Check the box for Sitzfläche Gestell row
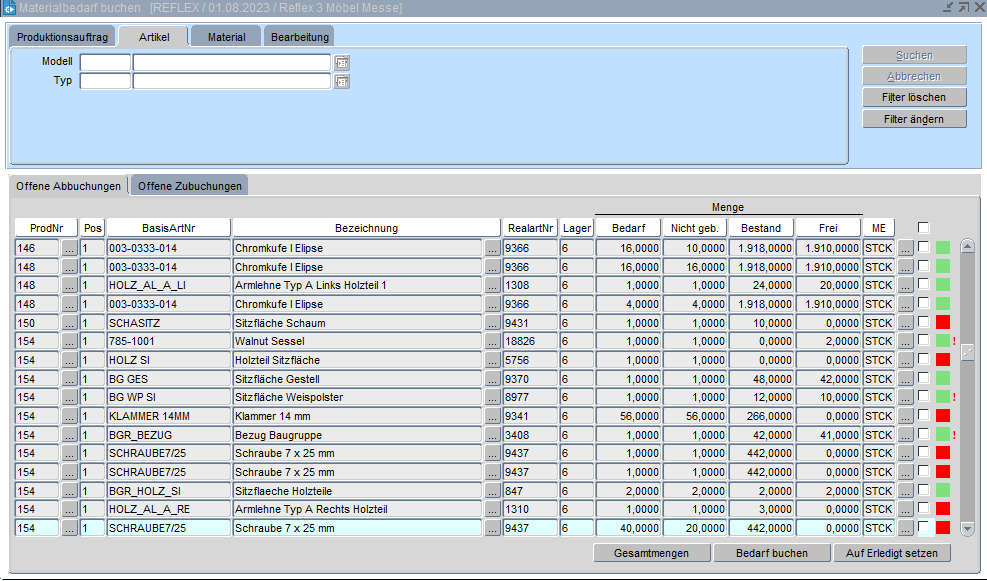 point(923,379)
